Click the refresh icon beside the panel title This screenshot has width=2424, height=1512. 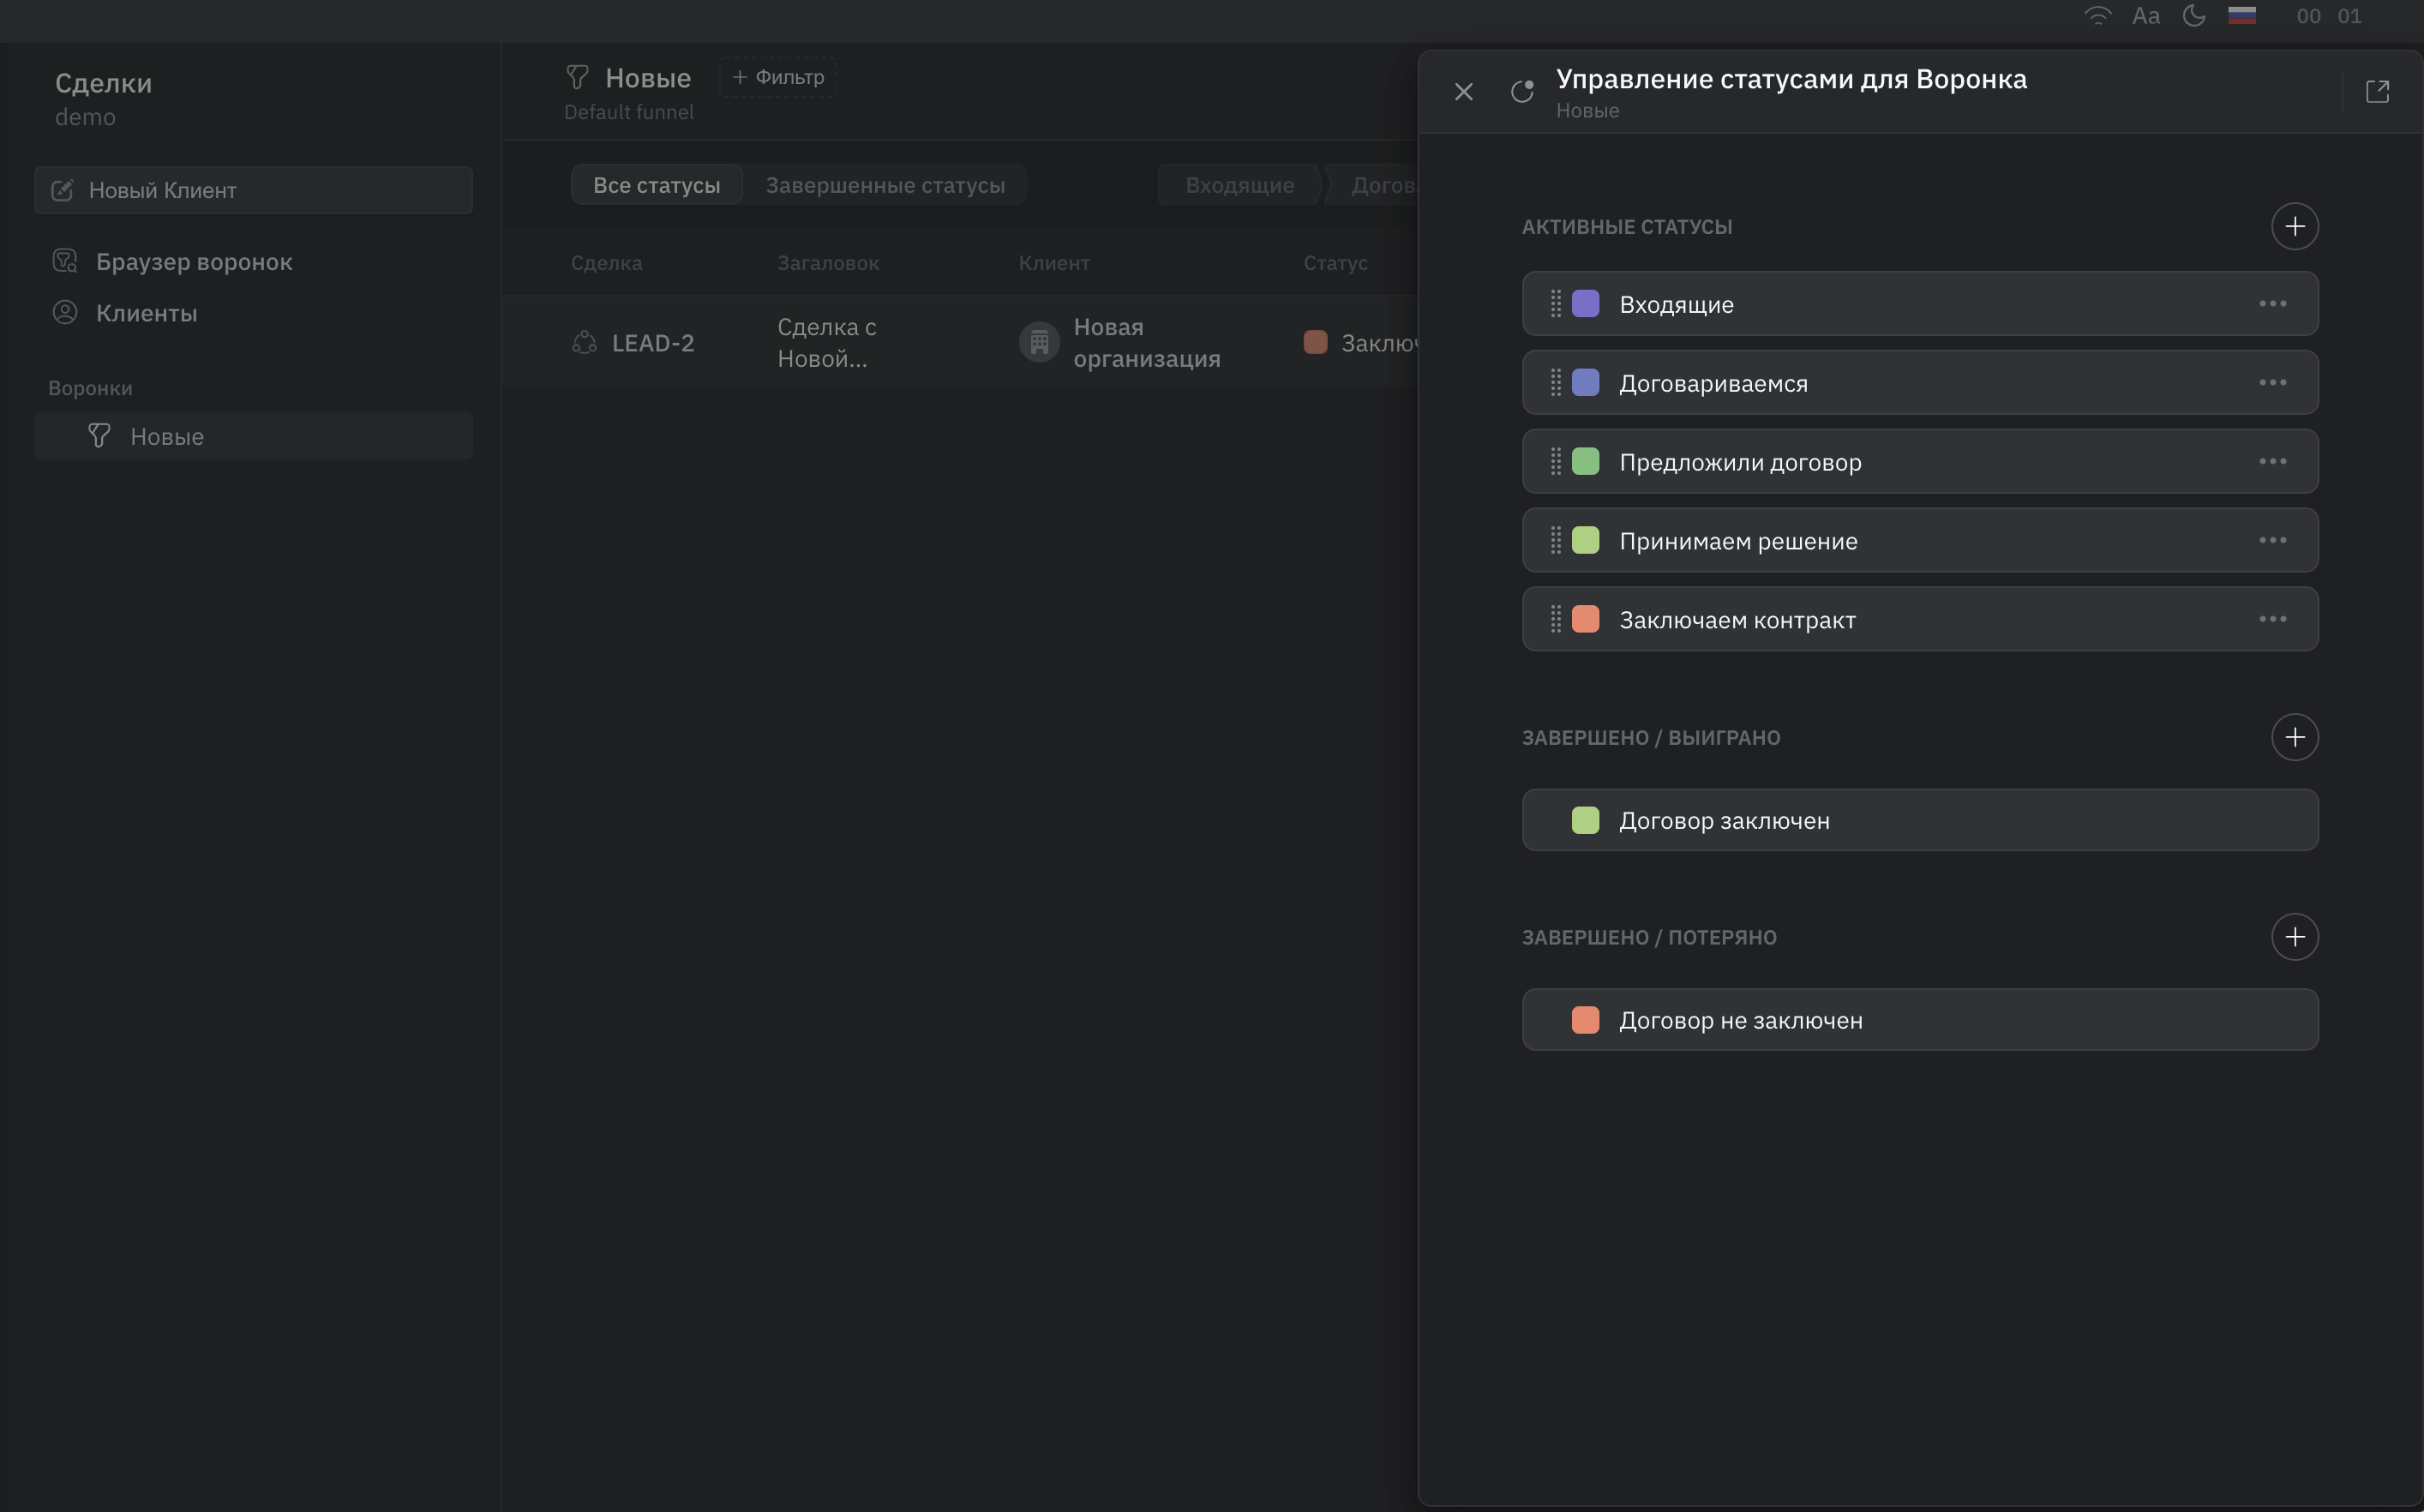(1522, 92)
